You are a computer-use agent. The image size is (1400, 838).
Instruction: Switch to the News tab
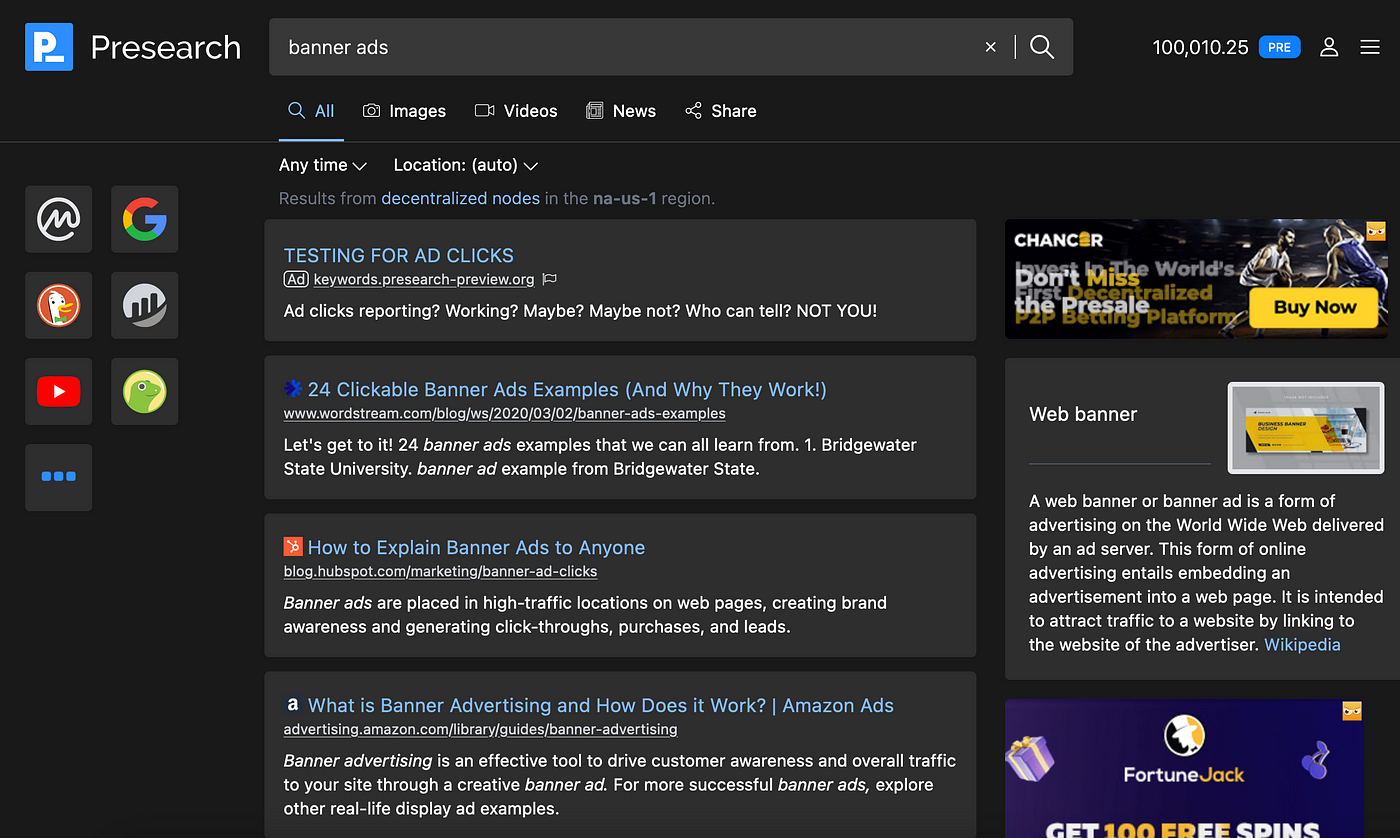pos(621,111)
